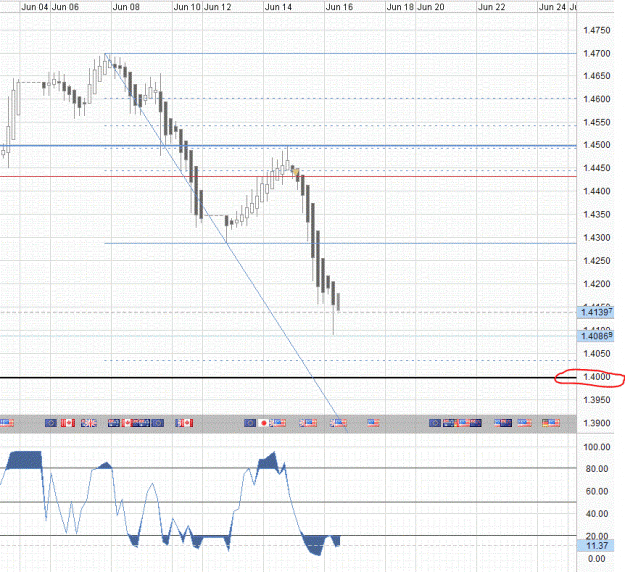Click the oscillator value tag 11.37

click(596, 546)
